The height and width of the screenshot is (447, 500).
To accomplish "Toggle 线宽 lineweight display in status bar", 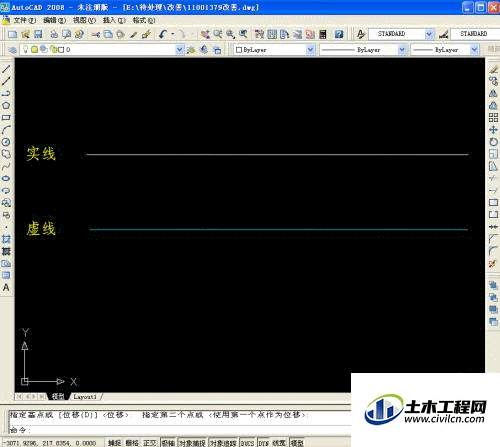I will click(279, 443).
